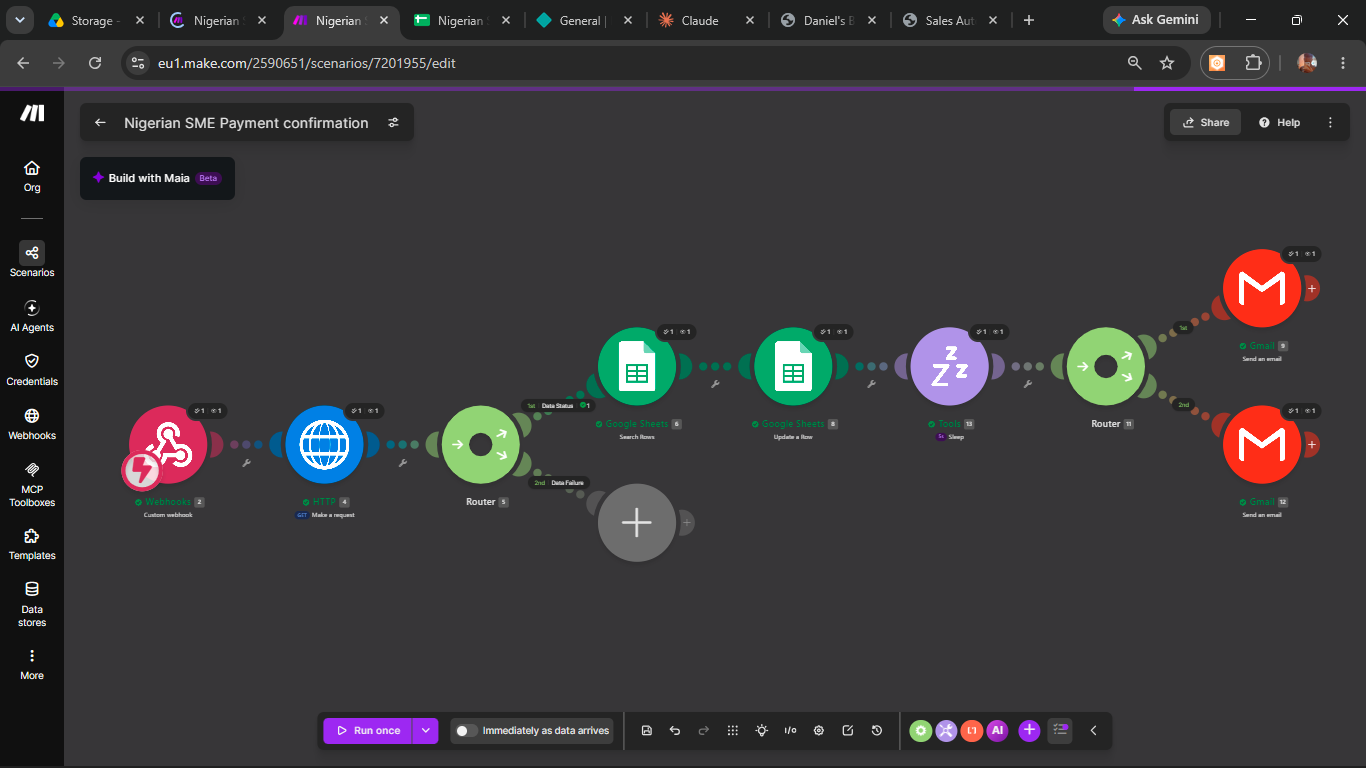Image resolution: width=1366 pixels, height=768 pixels.
Task: Bookmark the page with the star icon
Action: tap(1166, 63)
